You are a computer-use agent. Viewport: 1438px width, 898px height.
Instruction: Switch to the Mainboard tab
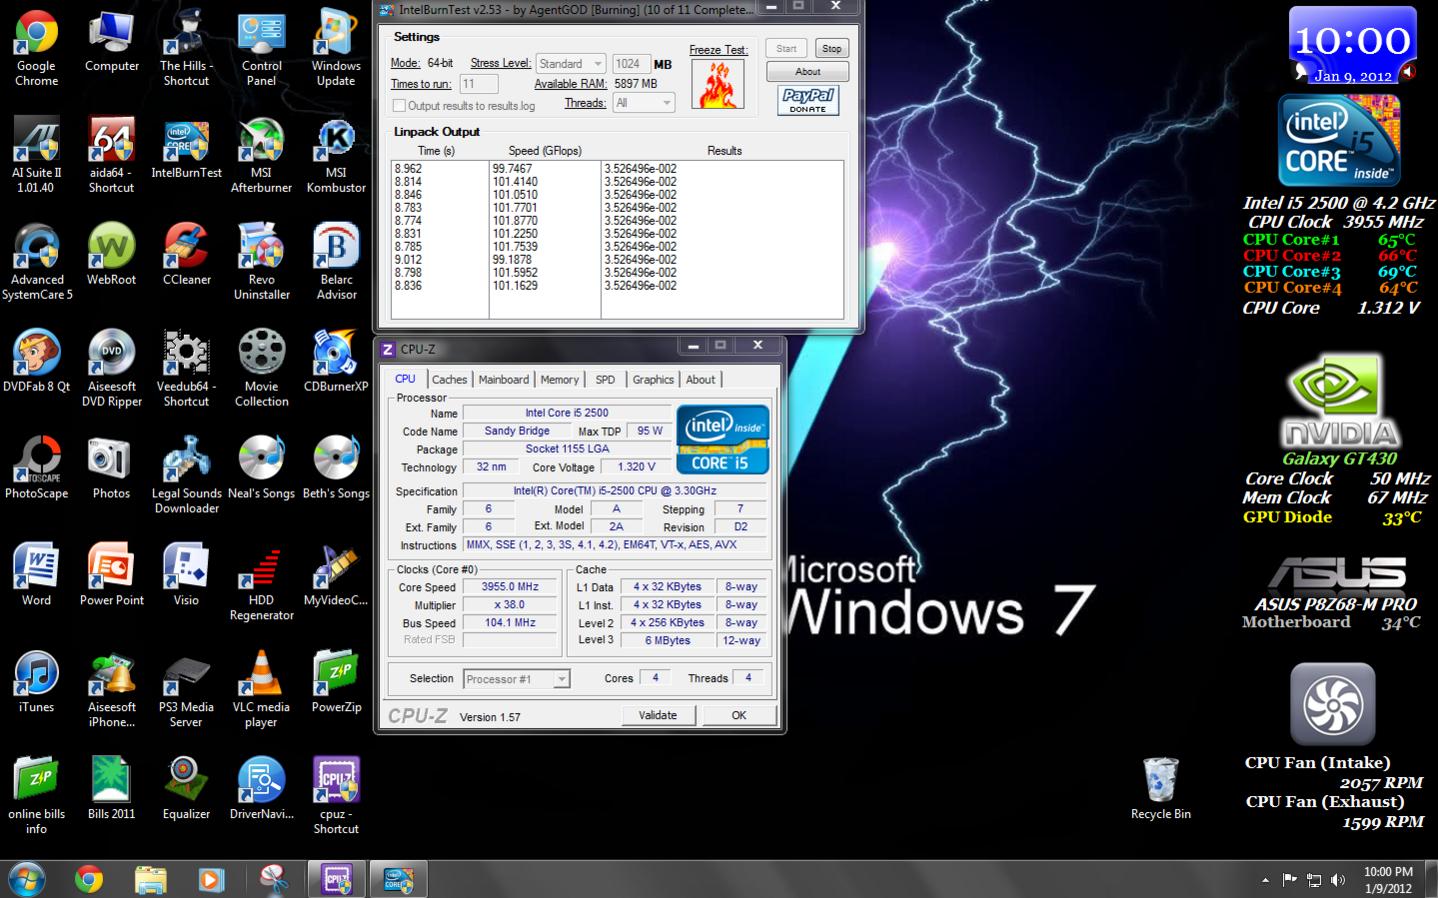[x=503, y=379]
